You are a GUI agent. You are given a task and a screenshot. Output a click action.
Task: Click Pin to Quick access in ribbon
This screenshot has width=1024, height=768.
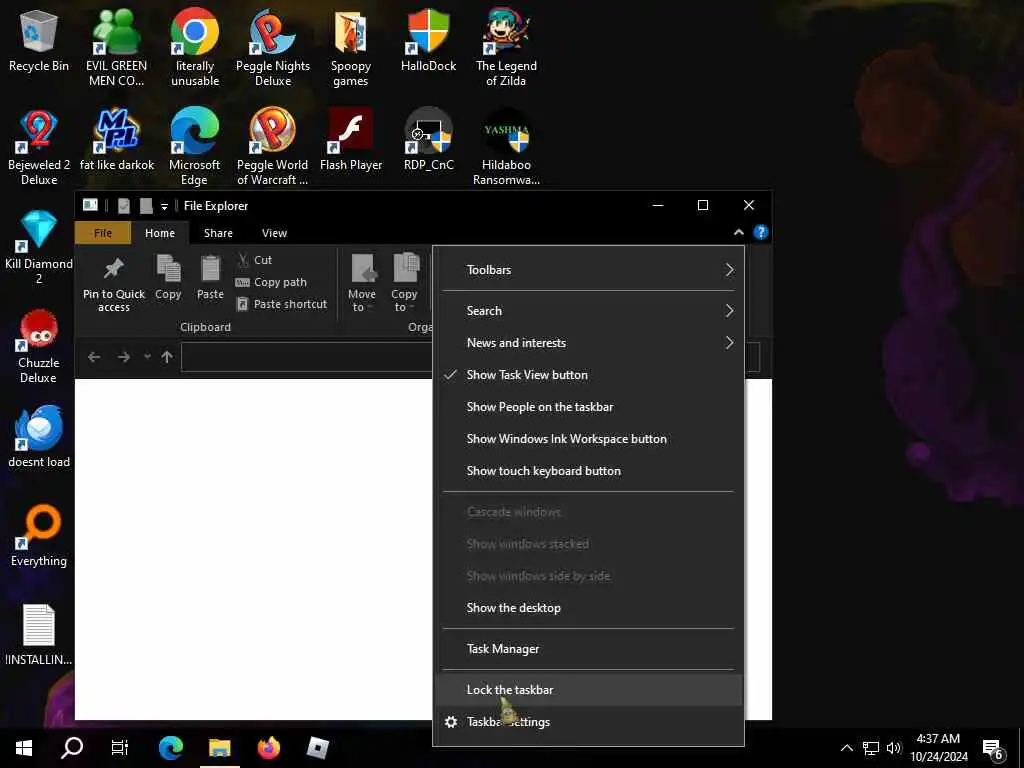114,283
